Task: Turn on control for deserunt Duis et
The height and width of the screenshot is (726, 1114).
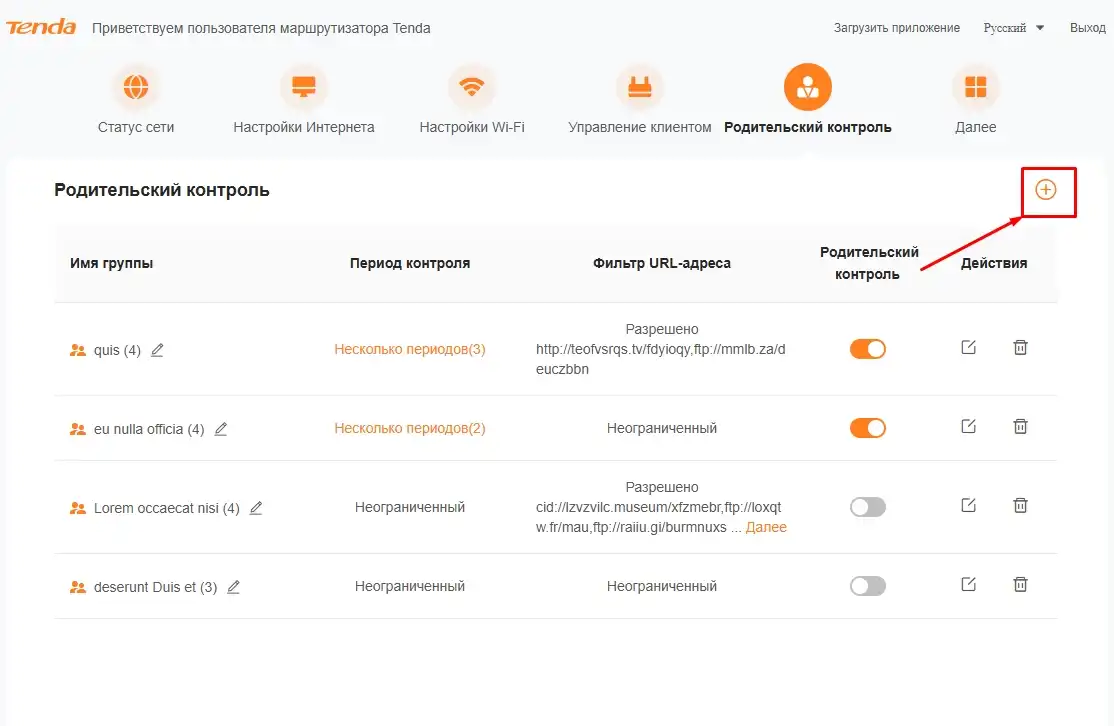Action: pyautogui.click(x=867, y=585)
